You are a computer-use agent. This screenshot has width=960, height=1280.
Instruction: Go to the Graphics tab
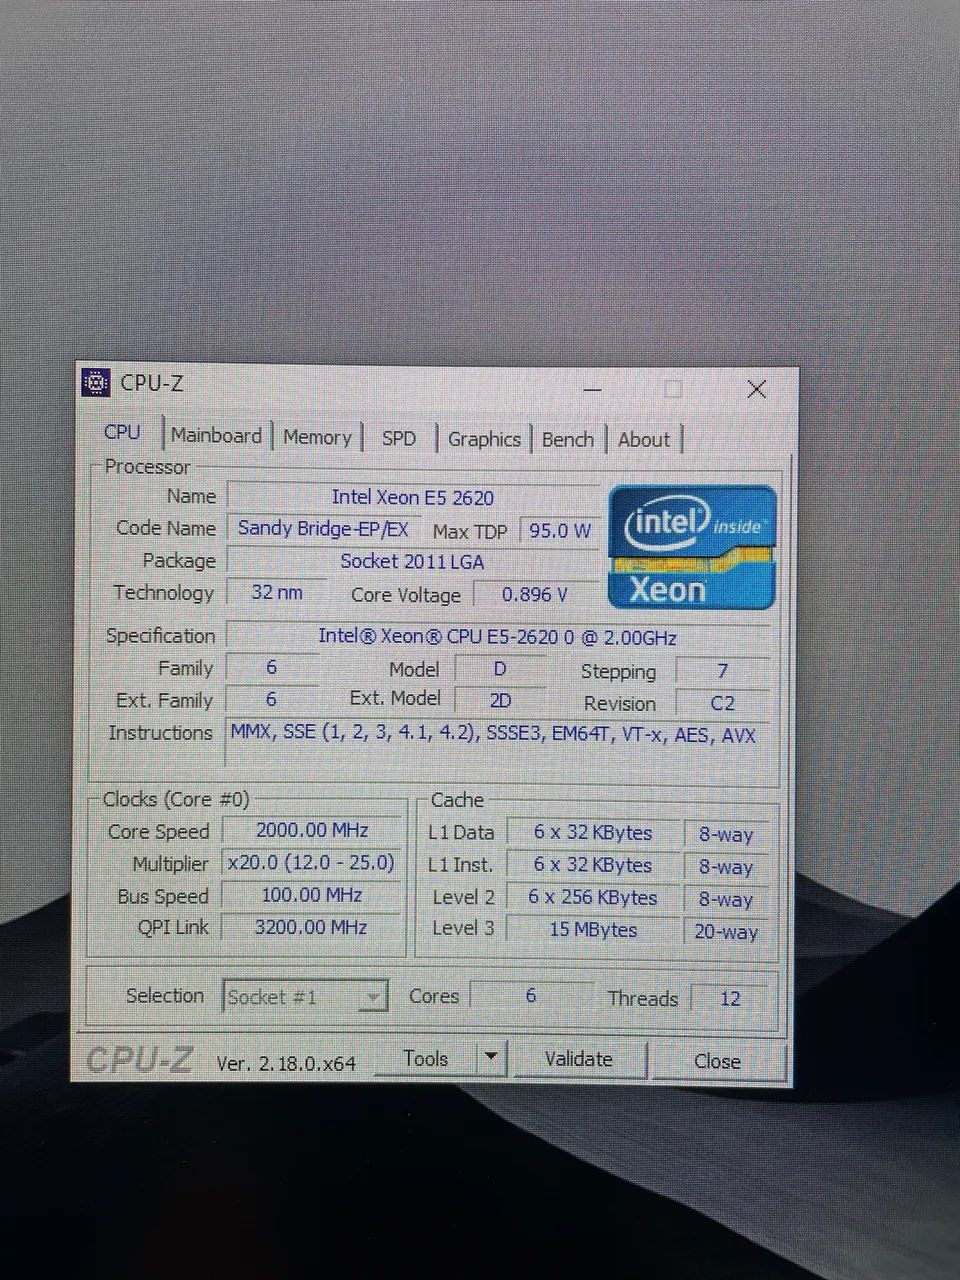click(x=484, y=439)
